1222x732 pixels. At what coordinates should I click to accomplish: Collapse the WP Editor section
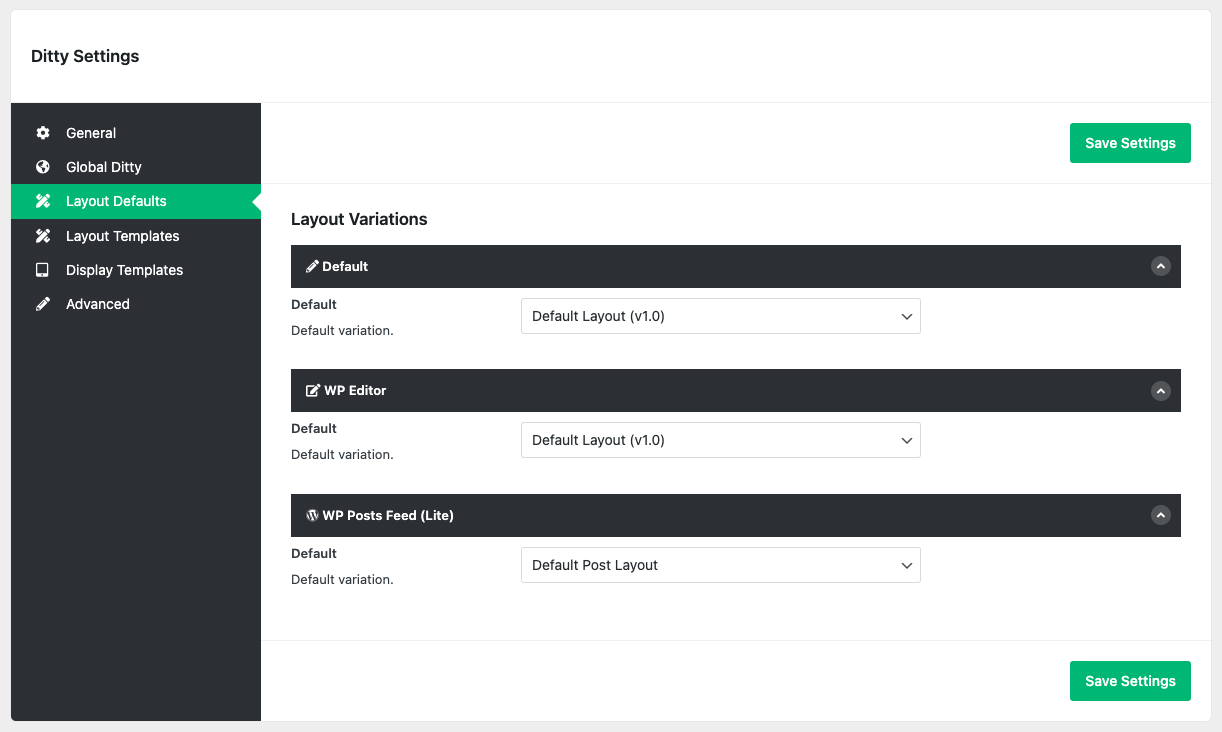click(1160, 391)
